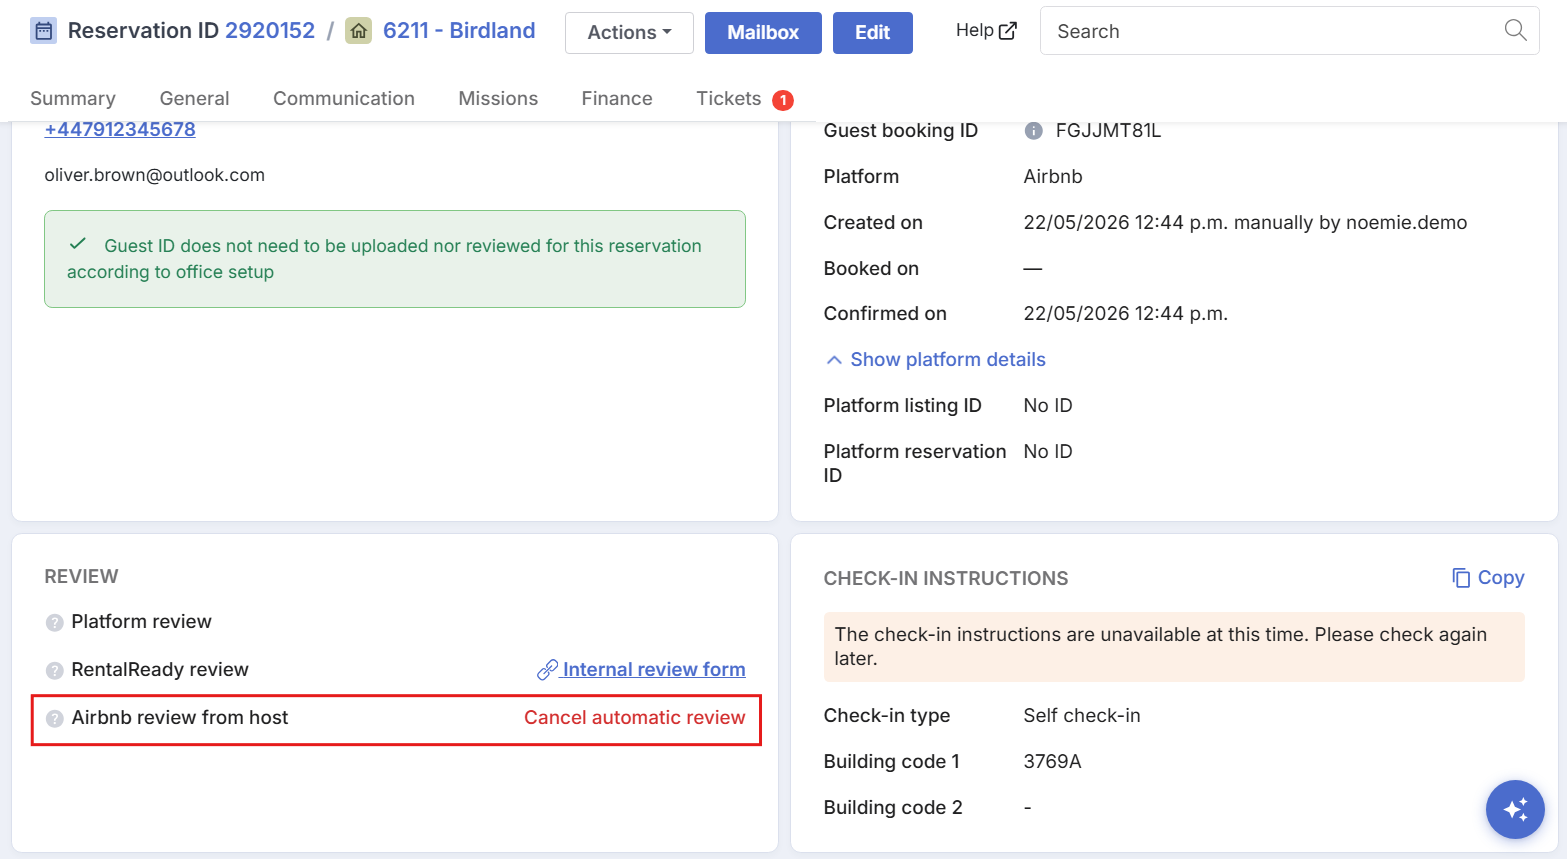Open the Finance tab
This screenshot has height=859, width=1567.
(x=617, y=98)
